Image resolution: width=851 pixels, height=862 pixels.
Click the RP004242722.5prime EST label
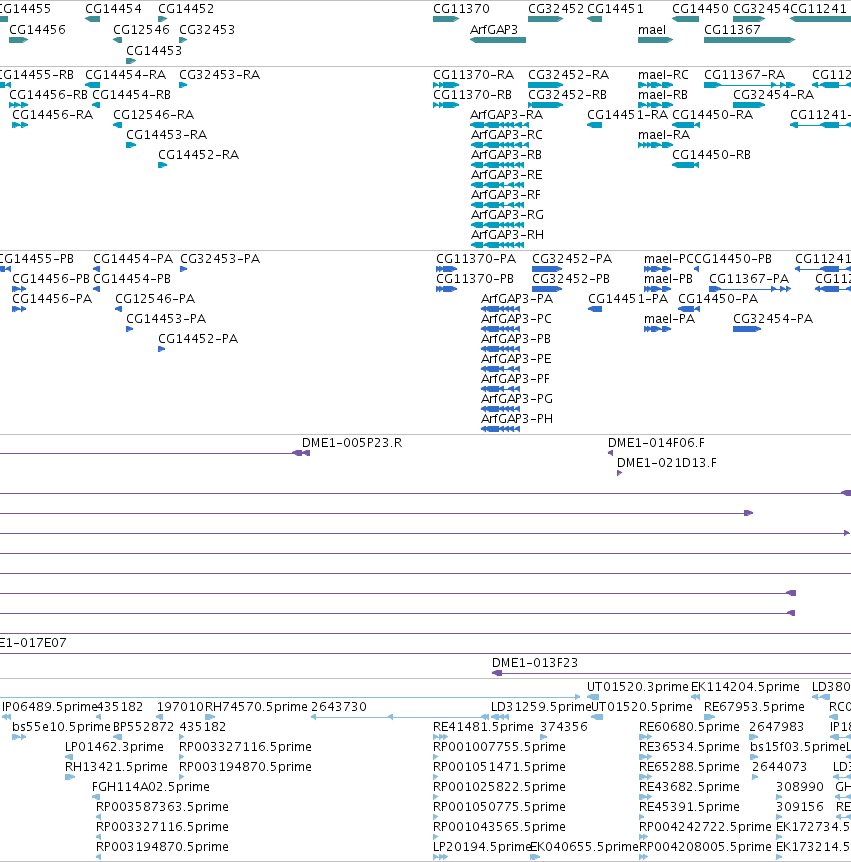[705, 827]
